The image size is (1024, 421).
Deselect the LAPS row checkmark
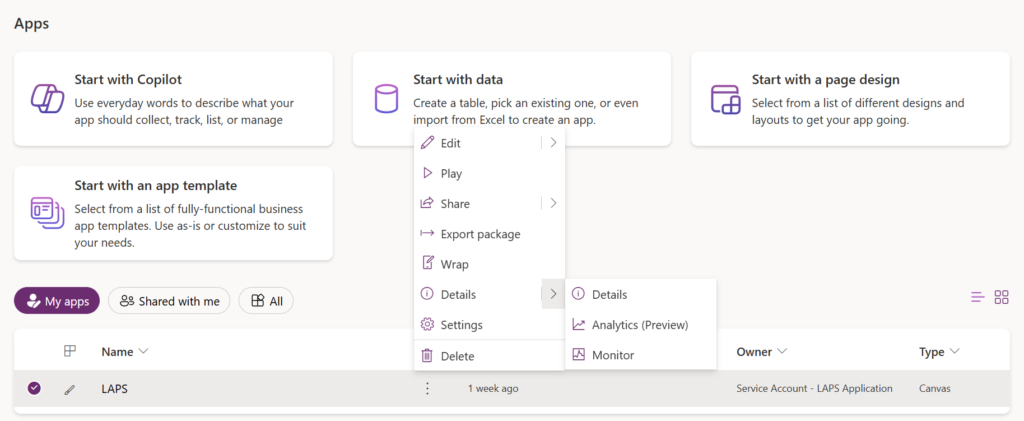click(34, 388)
